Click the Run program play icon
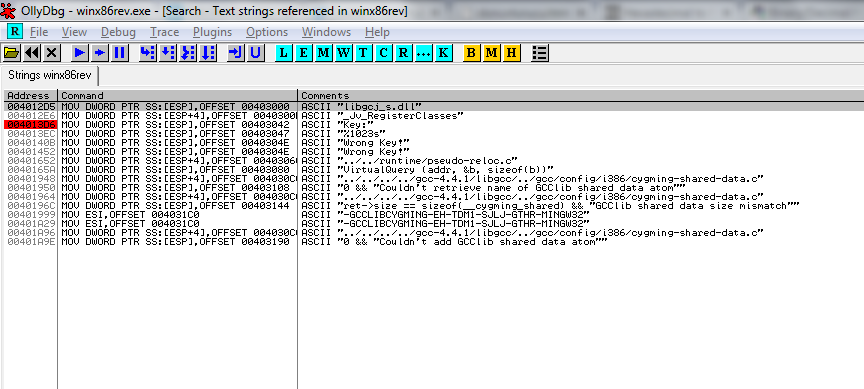The width and height of the screenshot is (864, 389). pyautogui.click(x=80, y=52)
